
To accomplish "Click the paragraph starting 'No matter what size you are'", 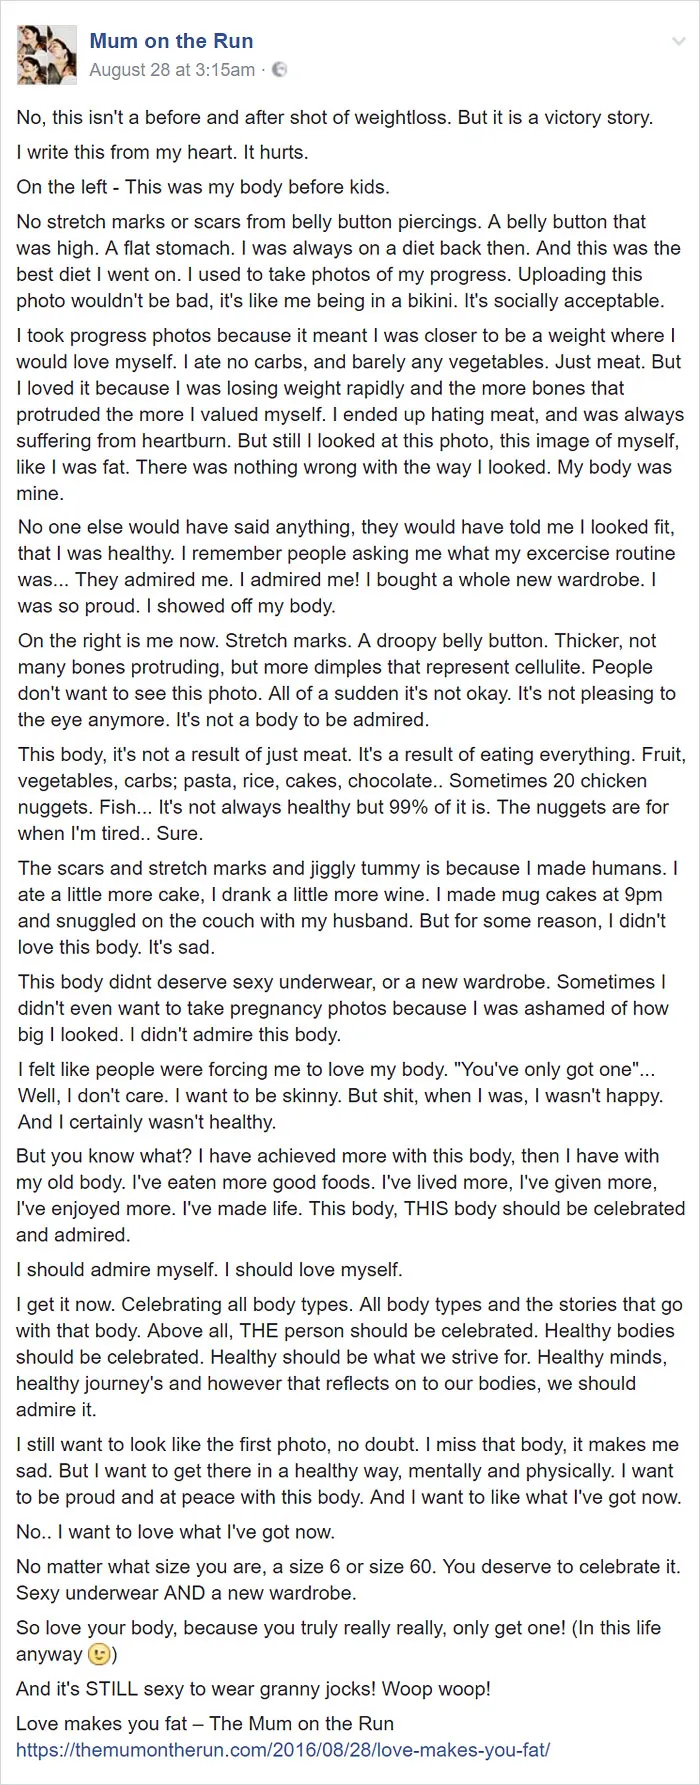I will (348, 1579).
